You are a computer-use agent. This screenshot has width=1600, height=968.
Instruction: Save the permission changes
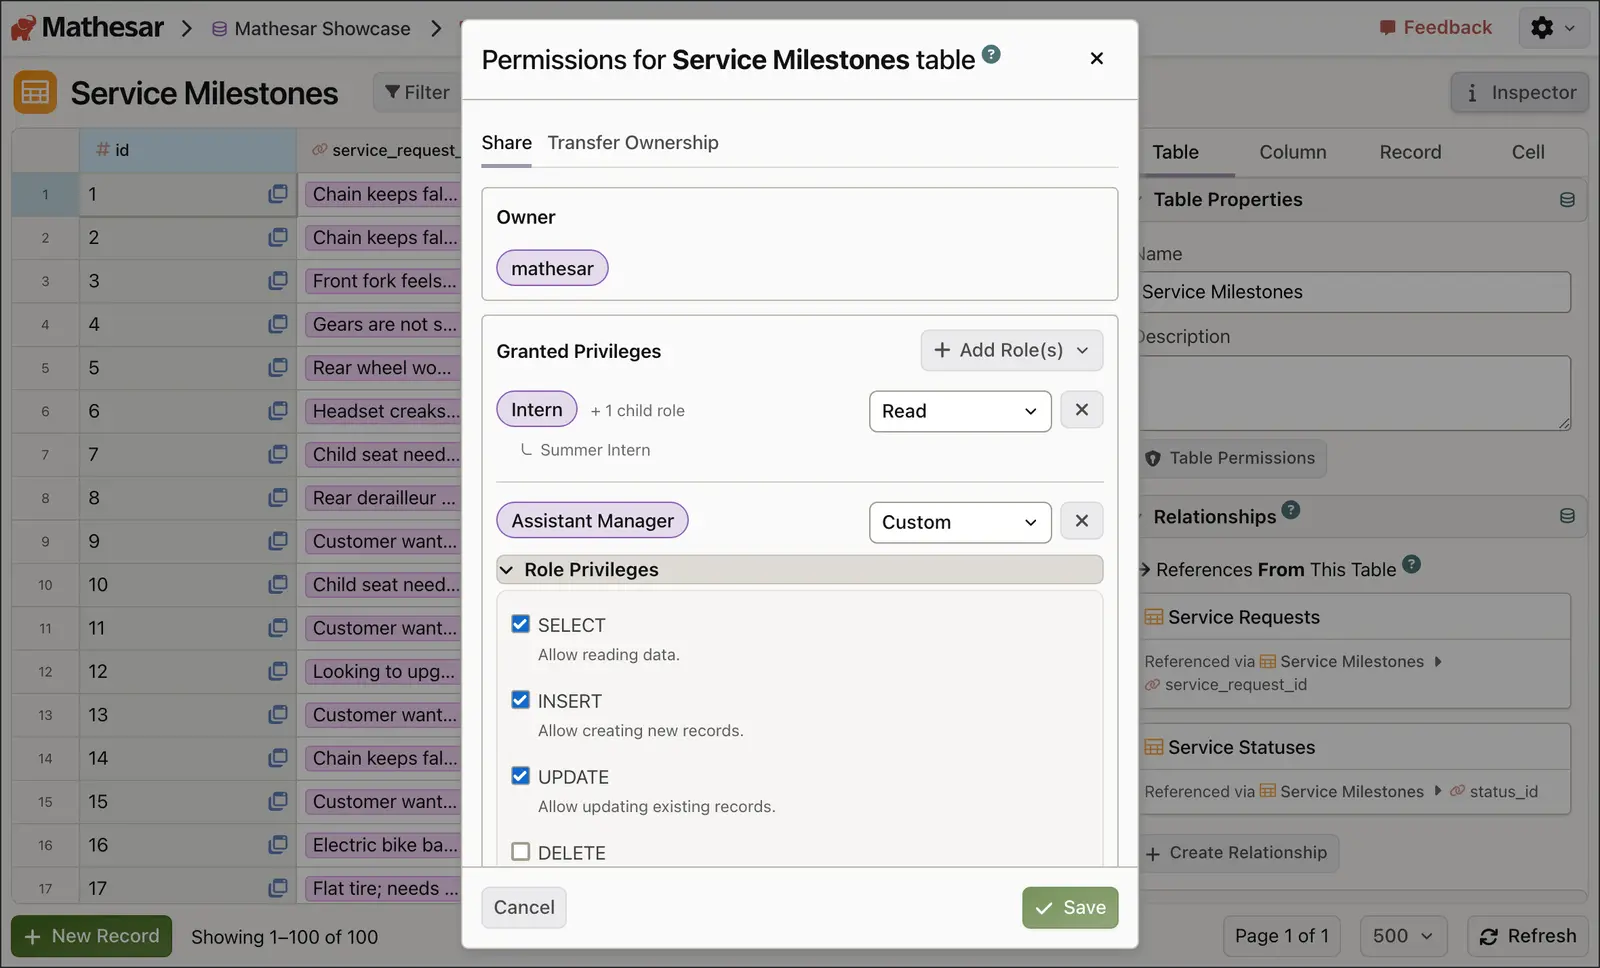click(1070, 908)
